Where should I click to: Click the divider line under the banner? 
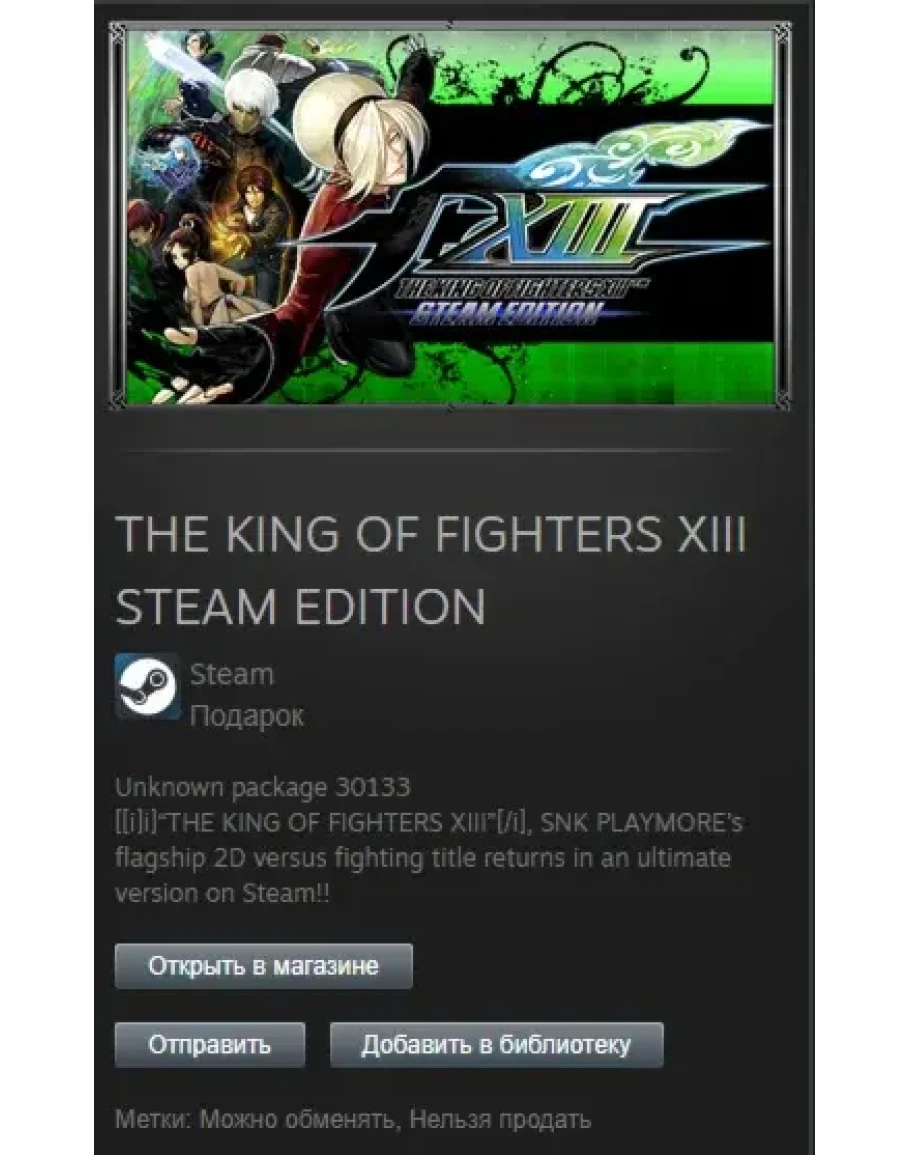click(425, 449)
